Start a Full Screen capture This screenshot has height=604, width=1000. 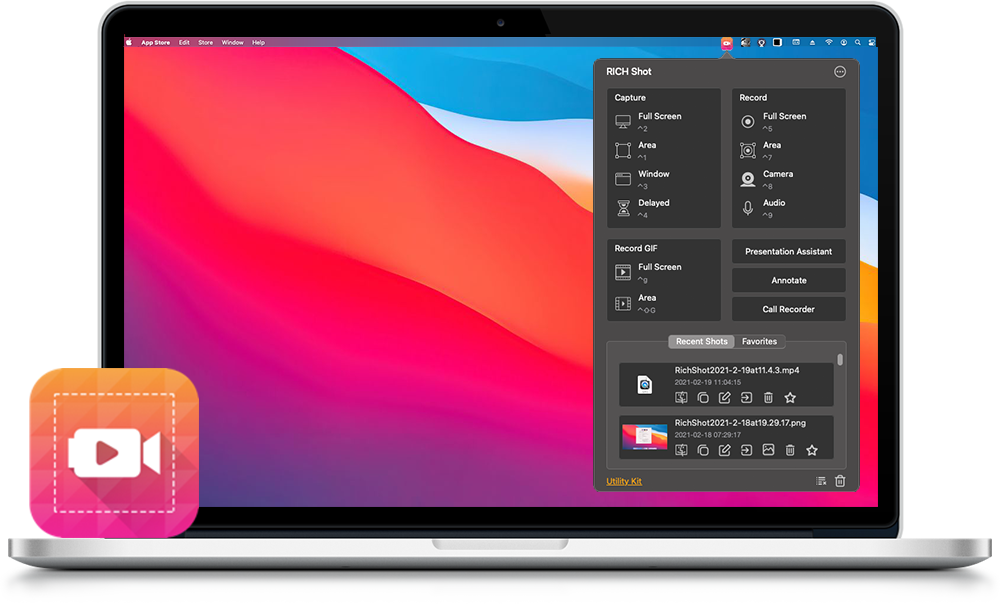point(649,121)
